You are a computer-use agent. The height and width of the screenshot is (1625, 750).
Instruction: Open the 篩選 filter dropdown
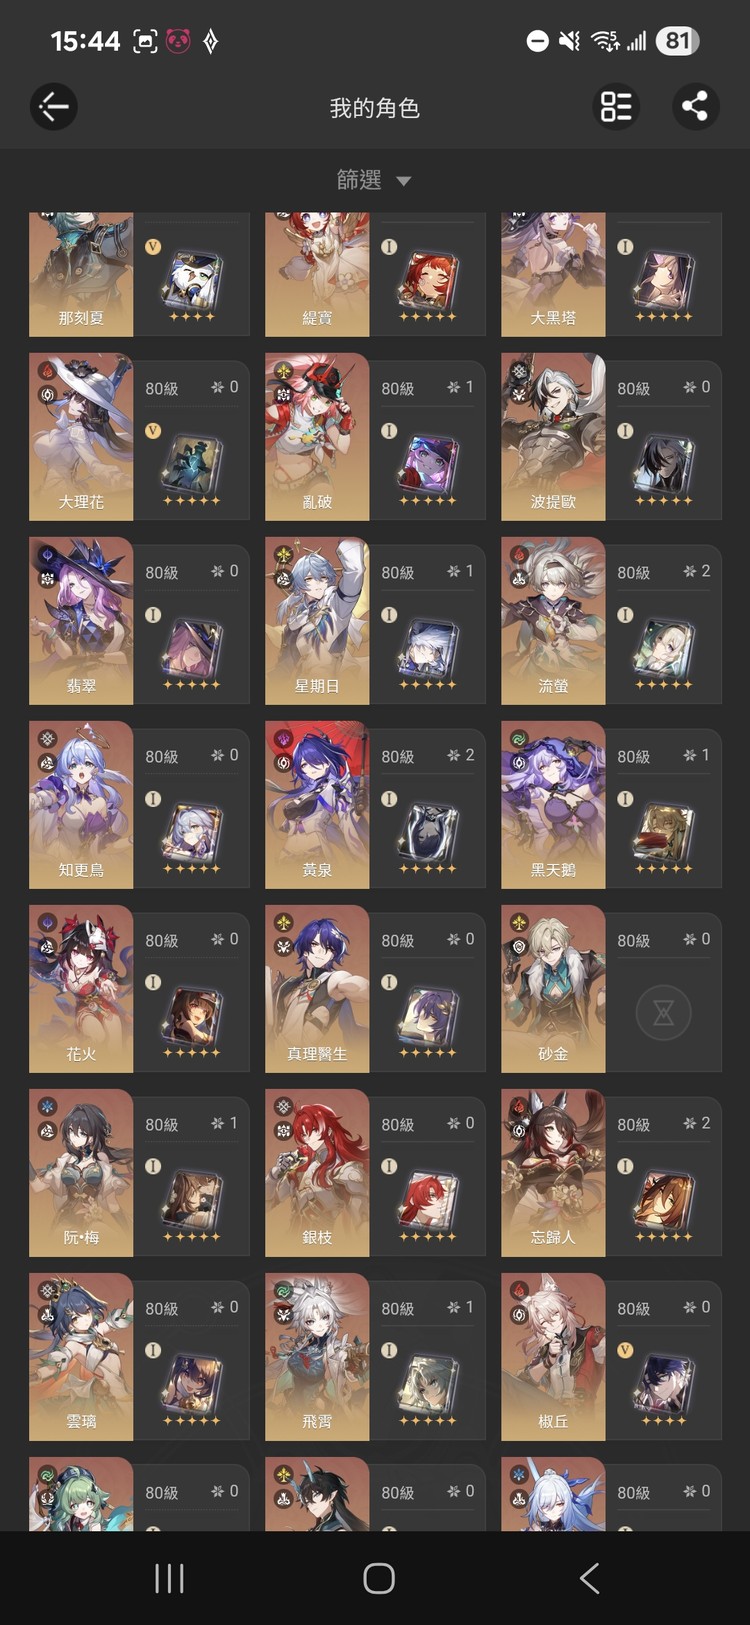(x=374, y=180)
